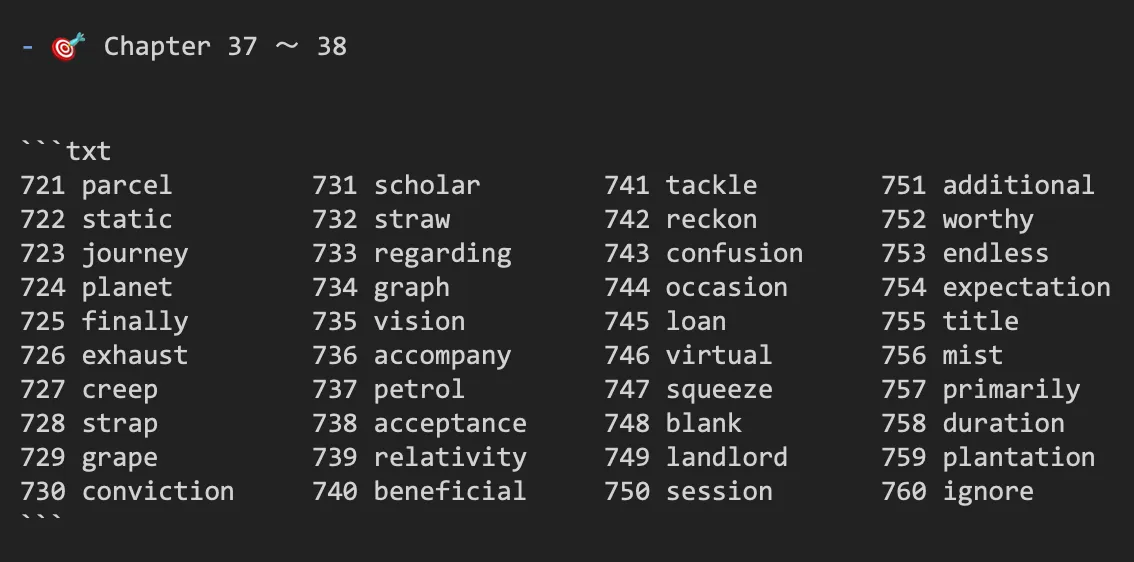
Task: Click the word squeeze
Action: pyautogui.click(x=719, y=390)
